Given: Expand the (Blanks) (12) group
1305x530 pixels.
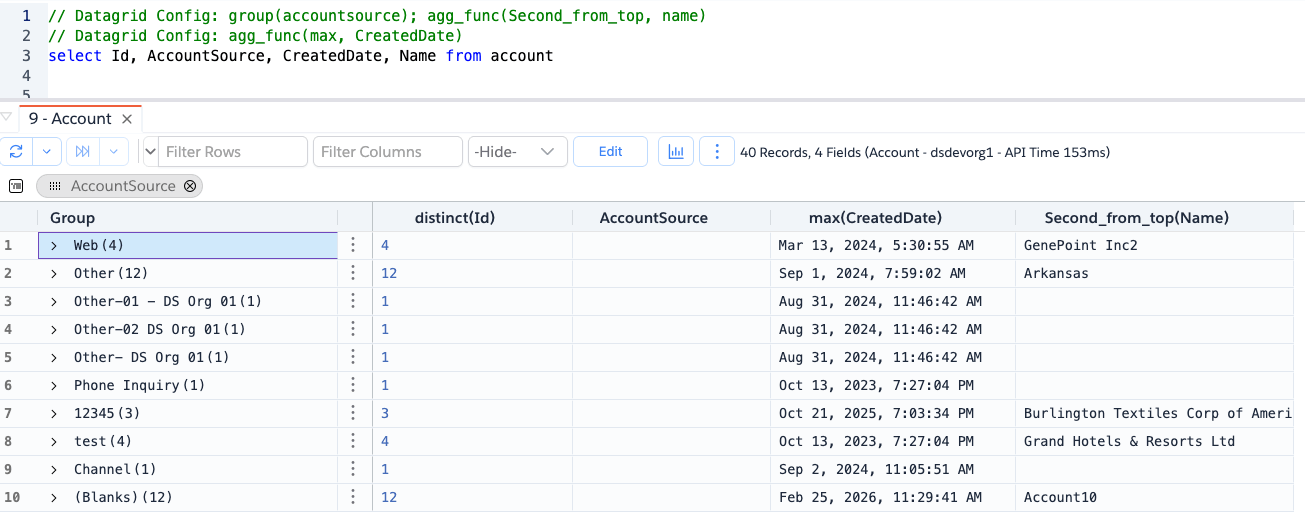Looking at the screenshot, I should [54, 497].
